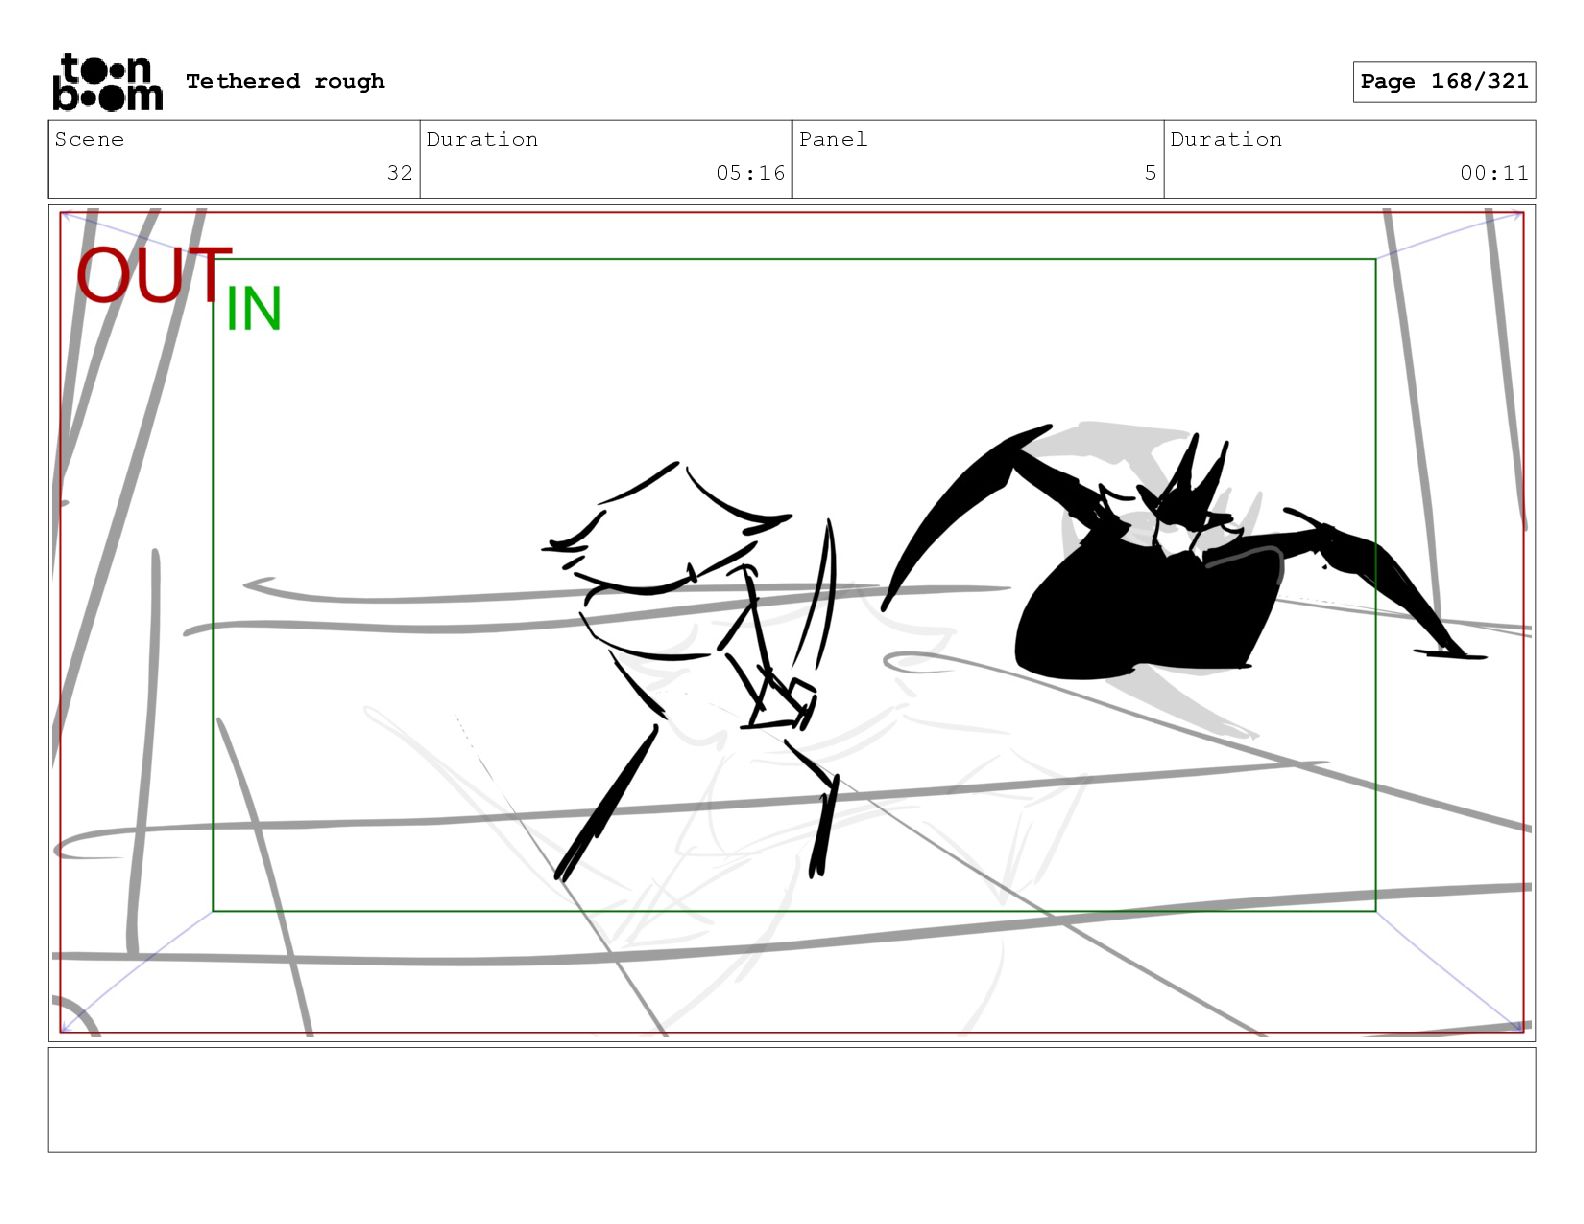
Task: Click the empty notes box below panel
Action: coord(792,1099)
